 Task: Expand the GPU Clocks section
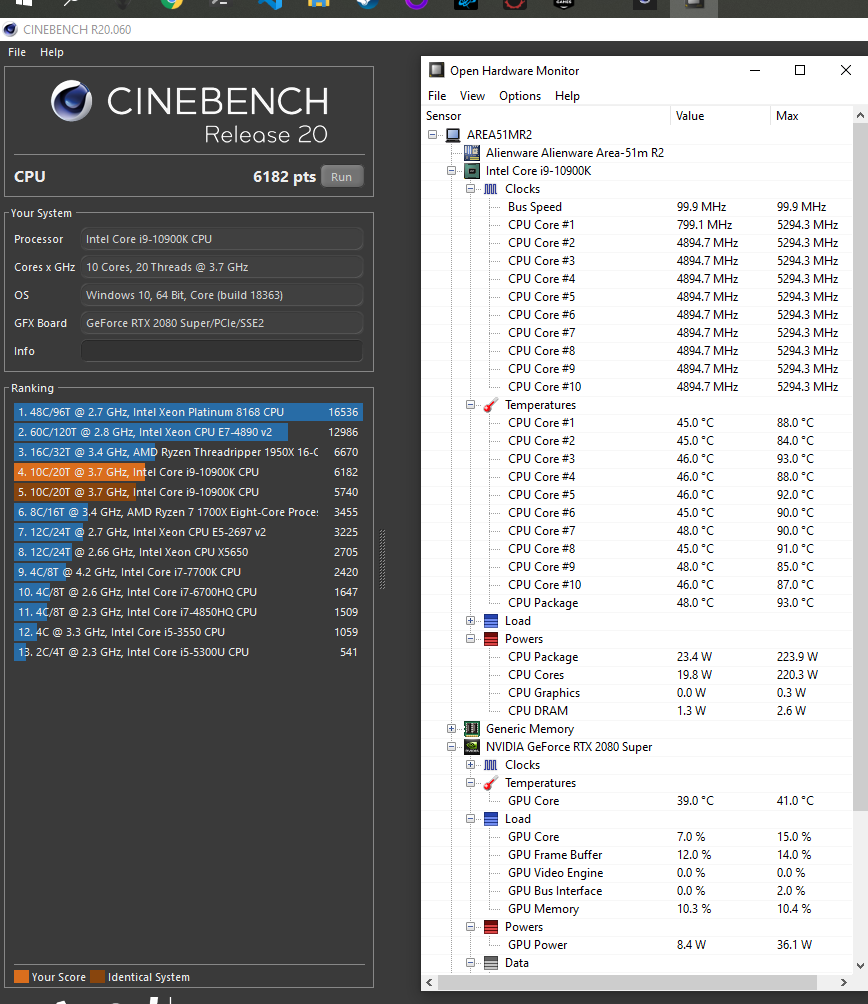[470, 765]
